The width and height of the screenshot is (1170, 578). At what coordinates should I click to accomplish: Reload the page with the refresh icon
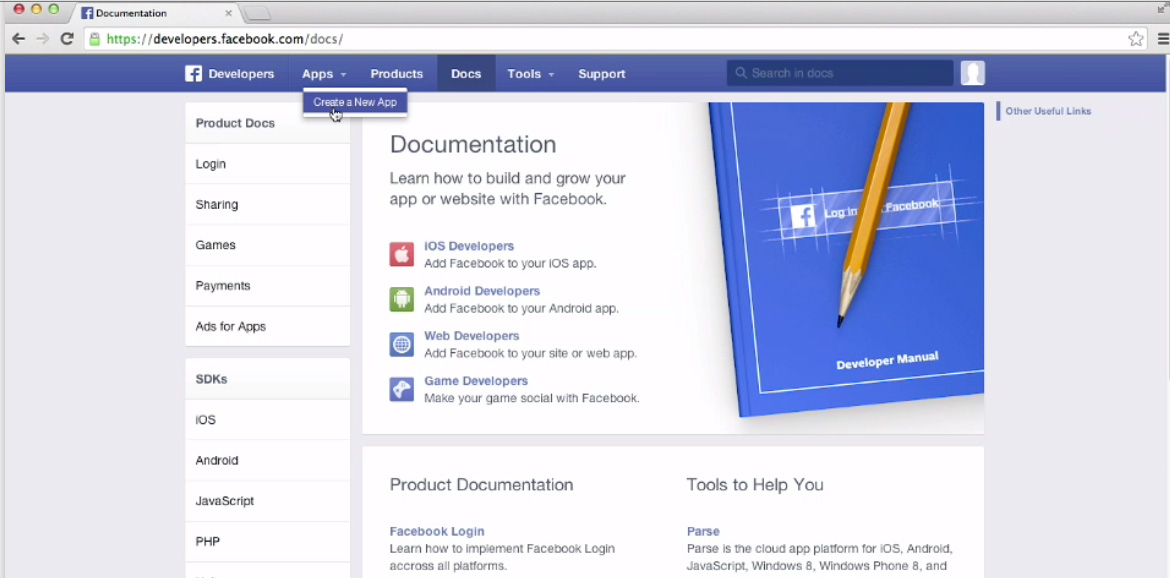coord(67,39)
